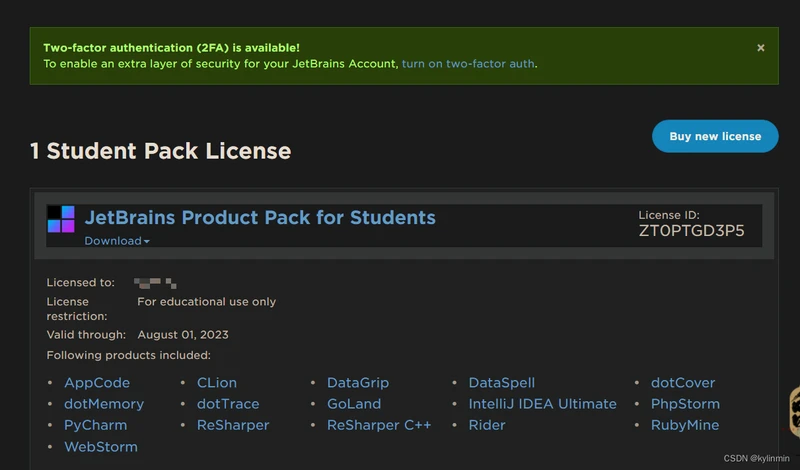This screenshot has height=470, width=800.
Task: Select the WebStorm product link
Action: point(101,447)
